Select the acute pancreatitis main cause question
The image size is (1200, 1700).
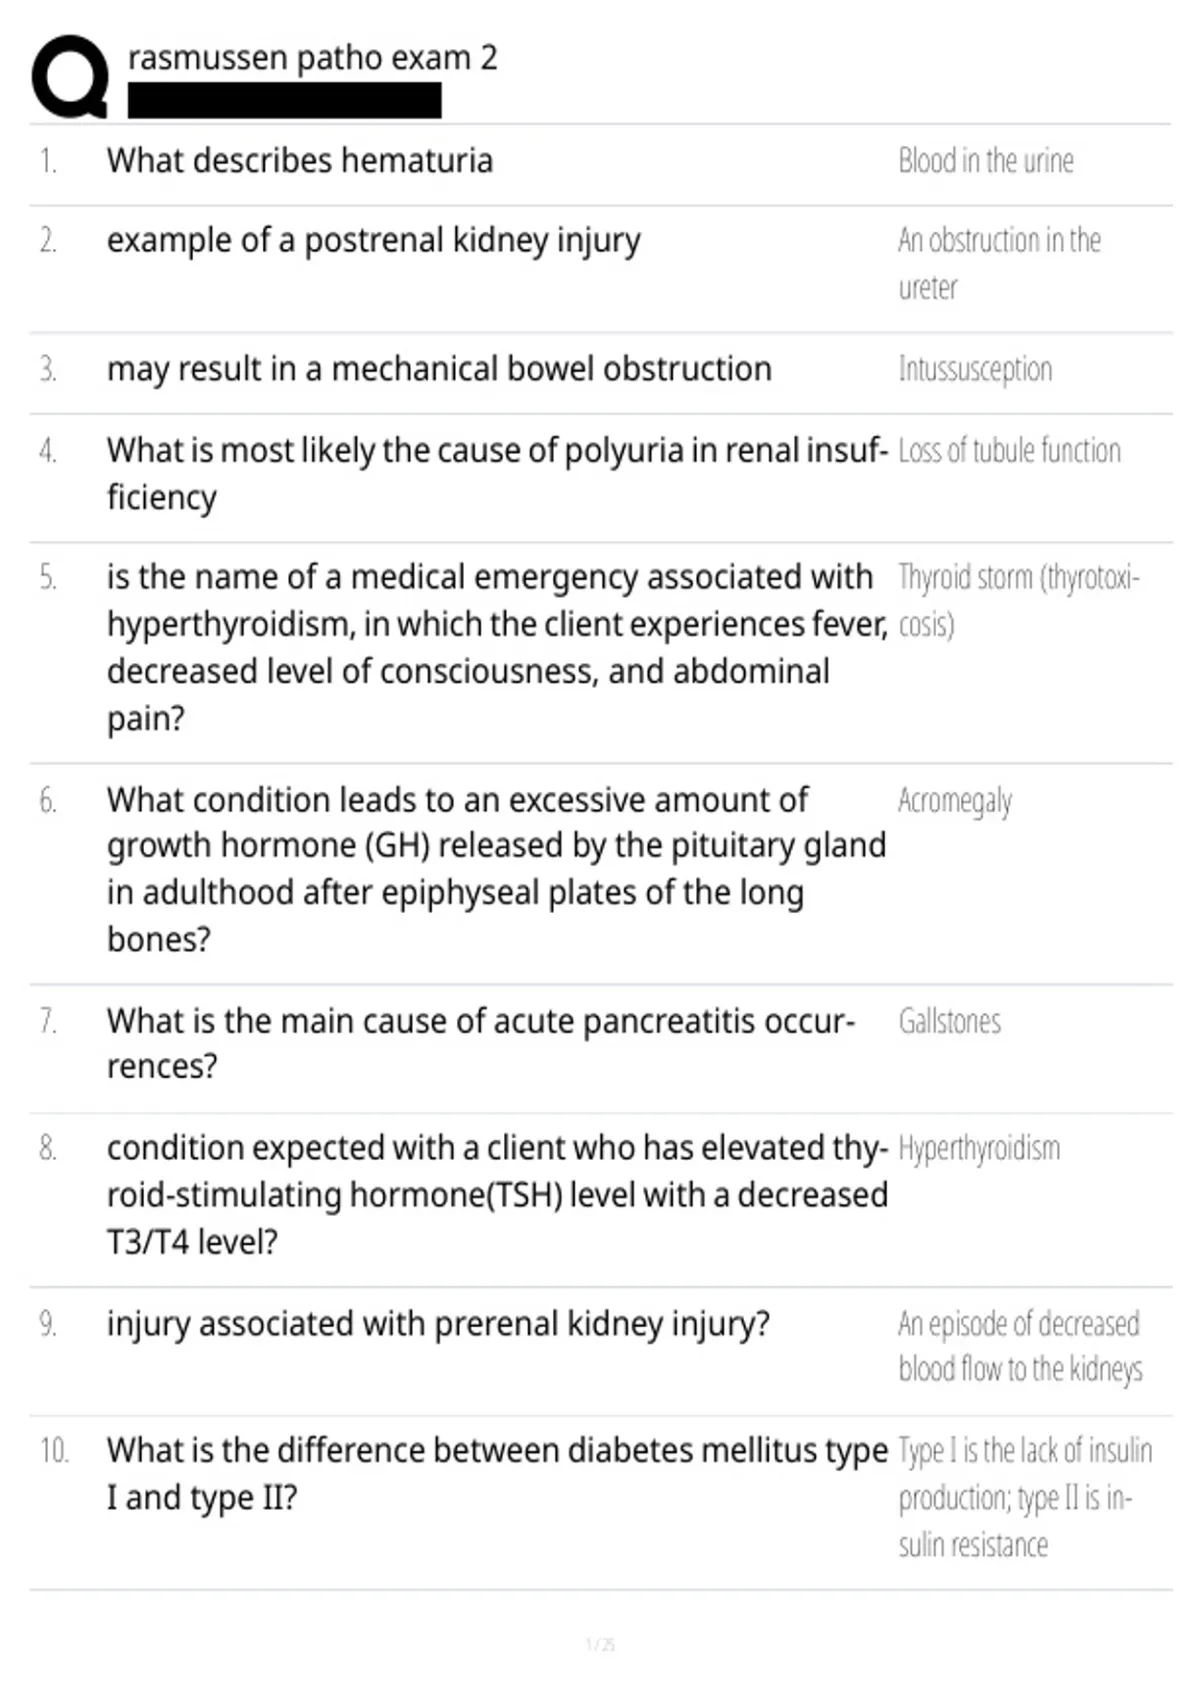pos(481,1043)
